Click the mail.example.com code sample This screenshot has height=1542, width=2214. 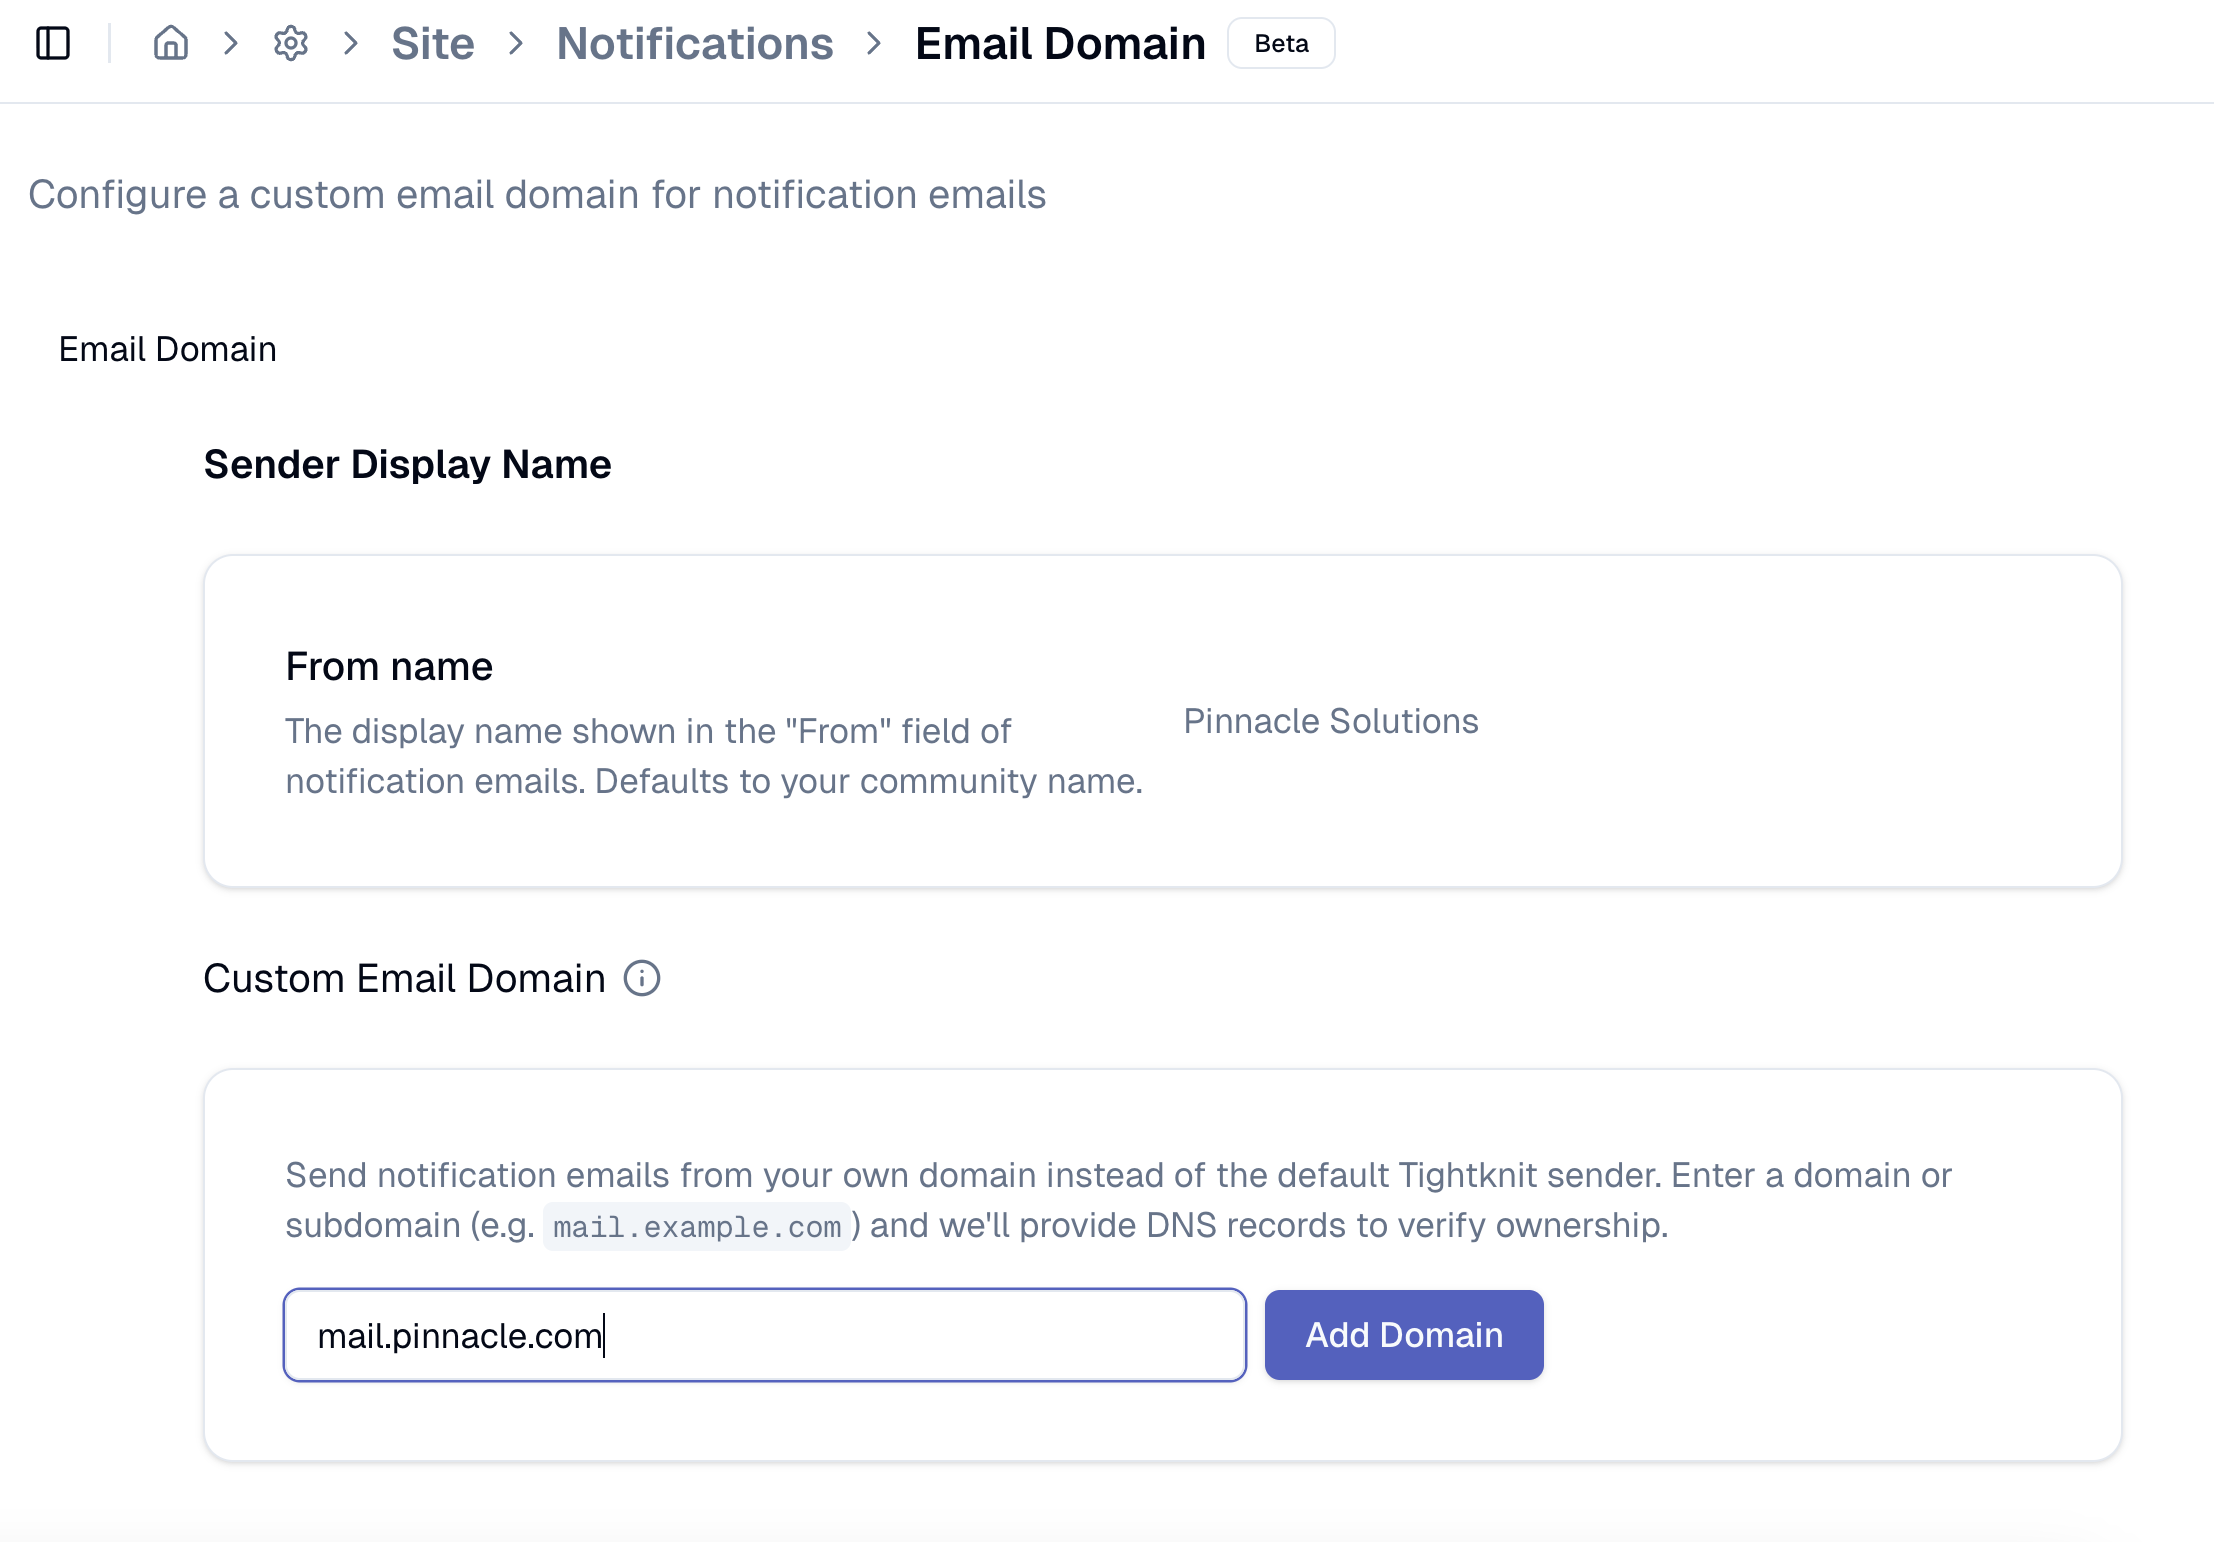coord(697,1227)
